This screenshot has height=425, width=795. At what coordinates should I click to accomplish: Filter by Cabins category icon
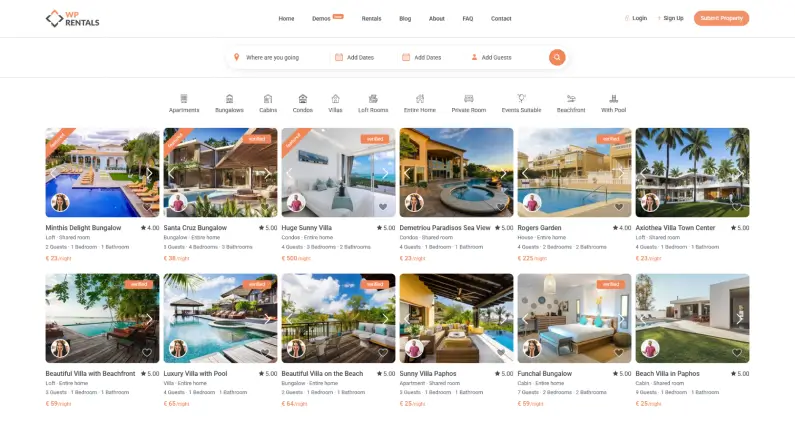(x=268, y=98)
